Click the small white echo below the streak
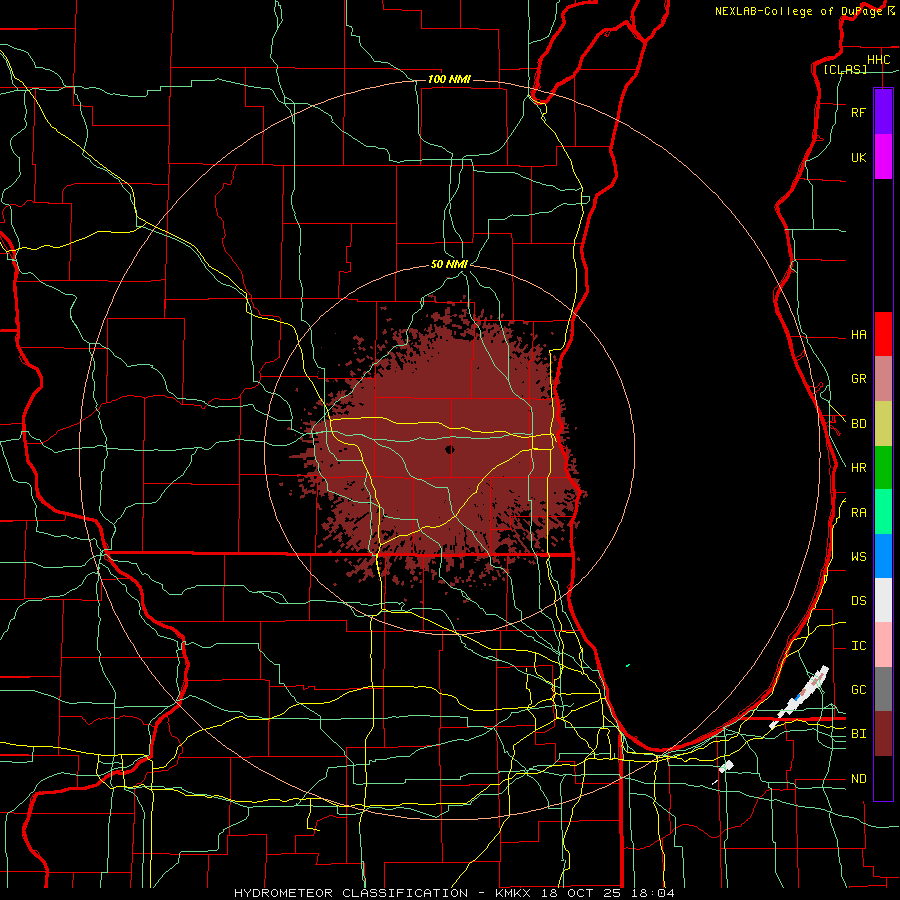This screenshot has height=900, width=900. [726, 766]
